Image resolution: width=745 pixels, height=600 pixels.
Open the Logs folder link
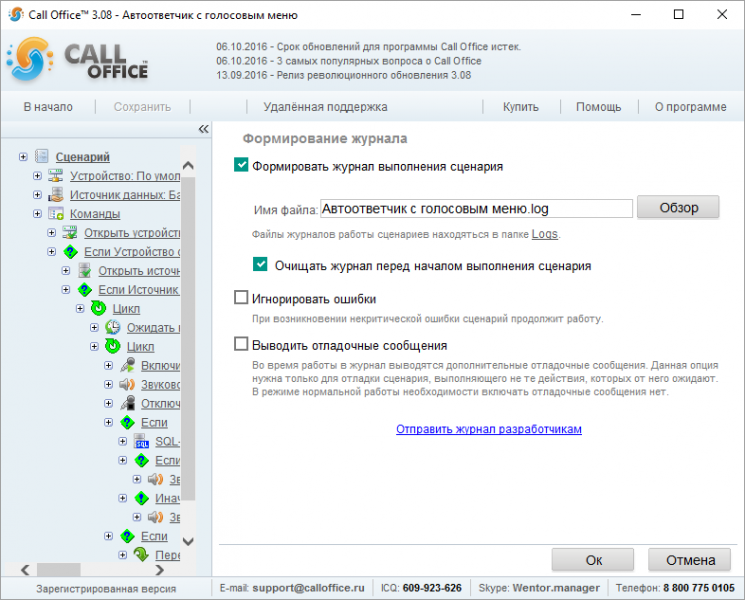[x=544, y=234]
